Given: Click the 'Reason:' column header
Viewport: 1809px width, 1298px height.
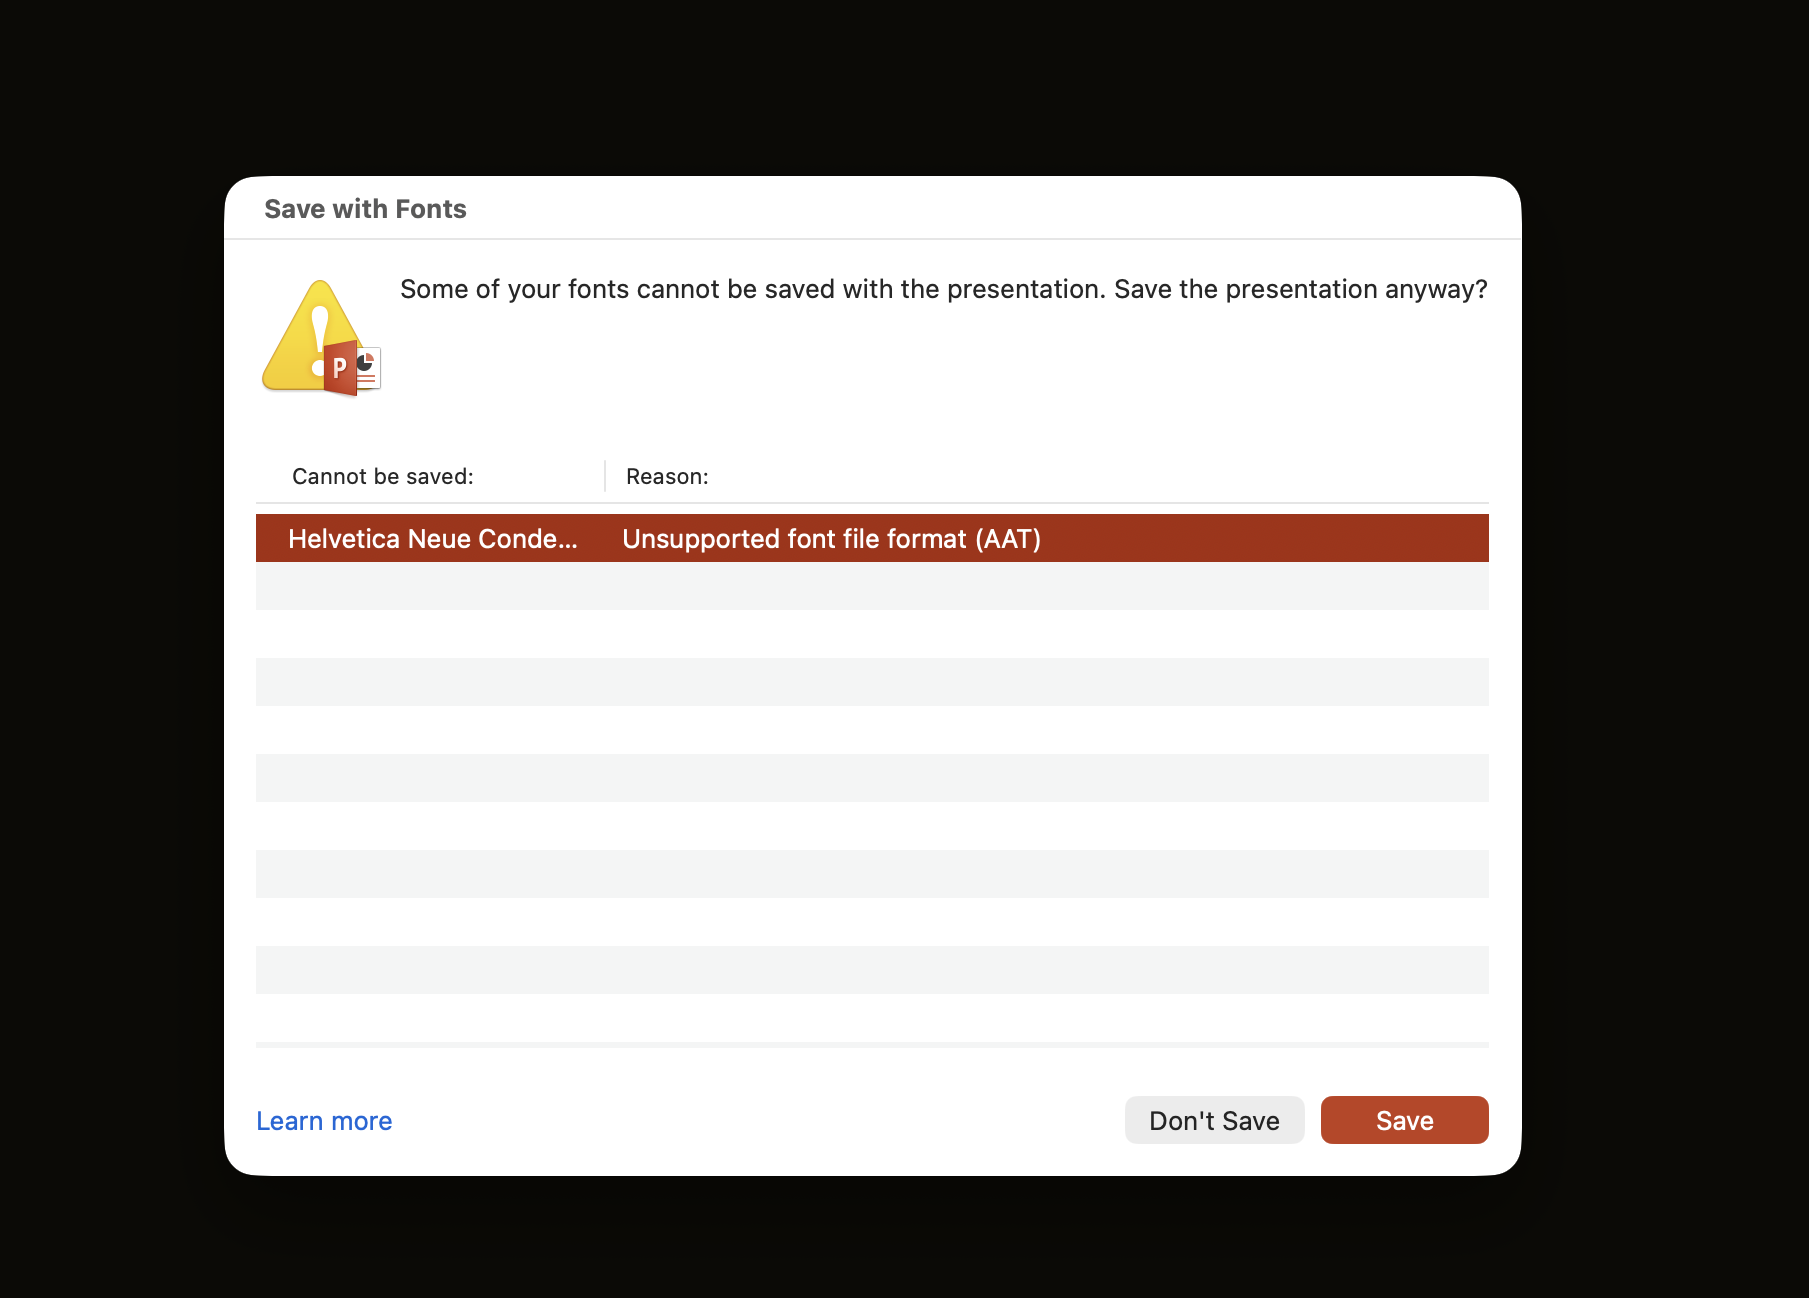Looking at the screenshot, I should pos(667,476).
